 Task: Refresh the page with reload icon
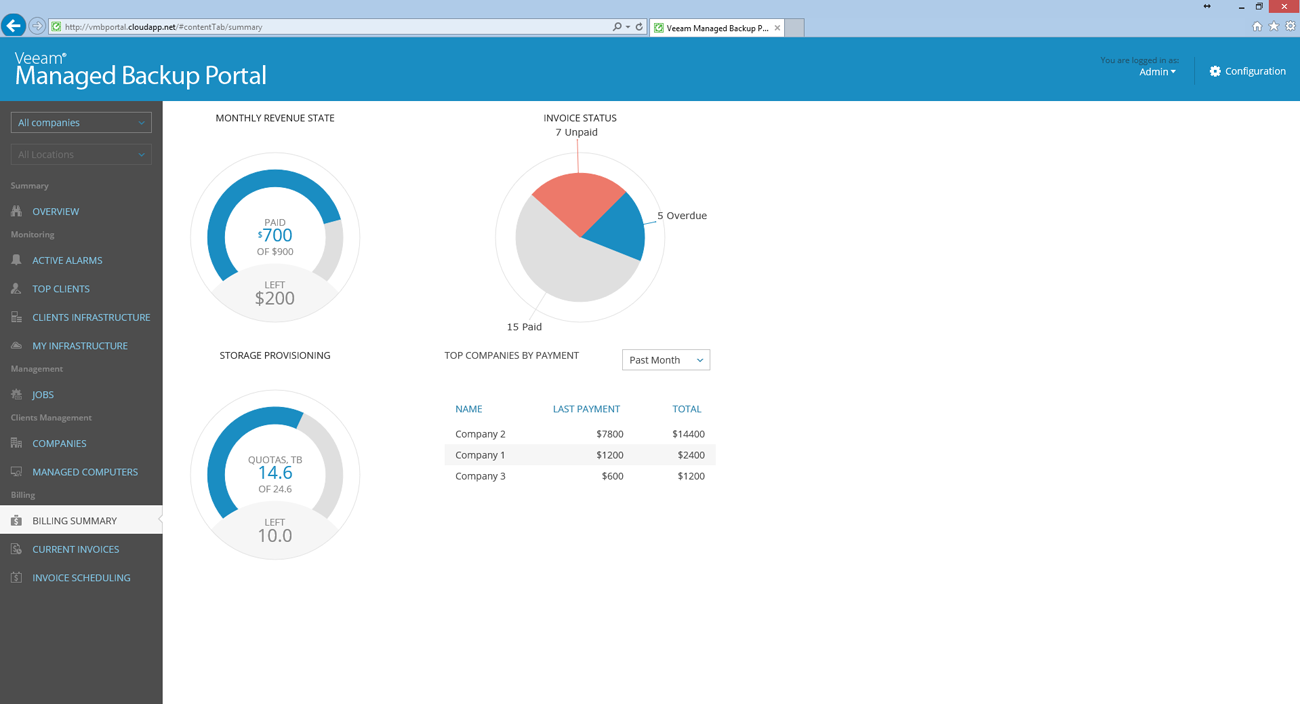point(639,27)
